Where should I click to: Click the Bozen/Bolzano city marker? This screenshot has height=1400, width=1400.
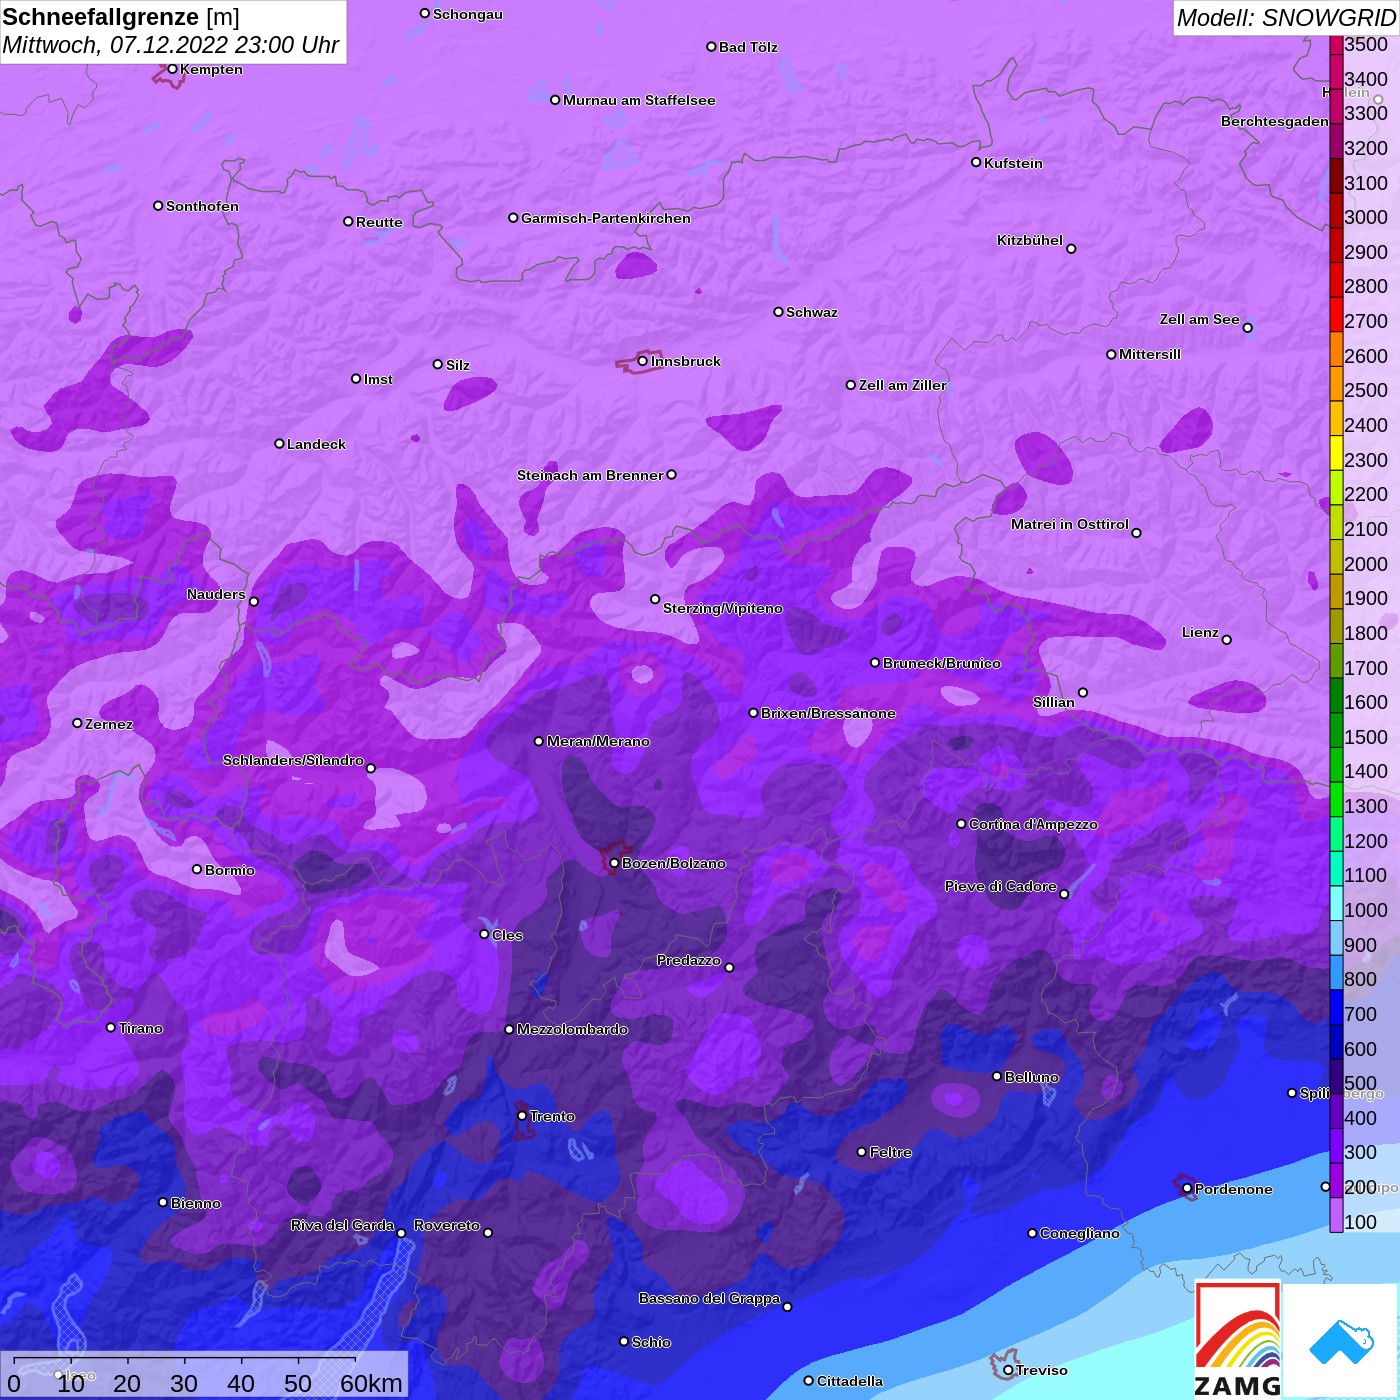[614, 863]
